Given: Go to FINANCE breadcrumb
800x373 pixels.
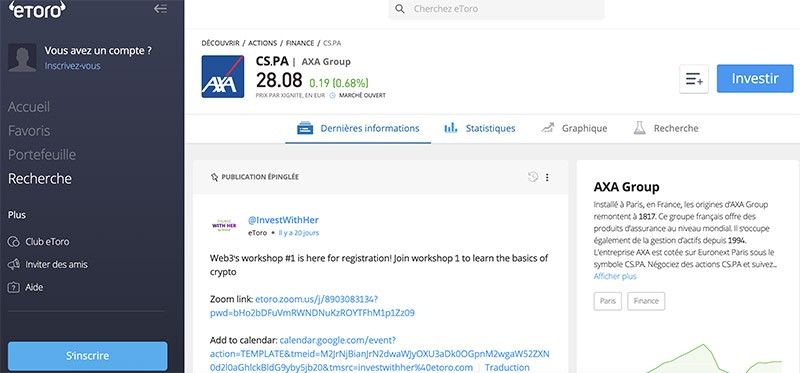Looking at the screenshot, I should tap(300, 43).
